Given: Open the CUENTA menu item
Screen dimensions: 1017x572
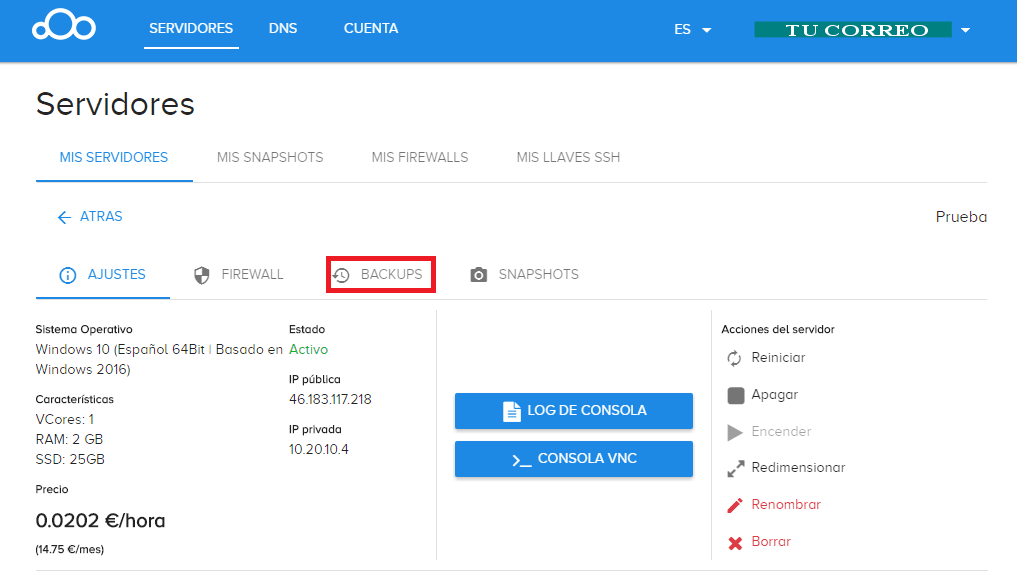Looking at the screenshot, I should point(371,29).
